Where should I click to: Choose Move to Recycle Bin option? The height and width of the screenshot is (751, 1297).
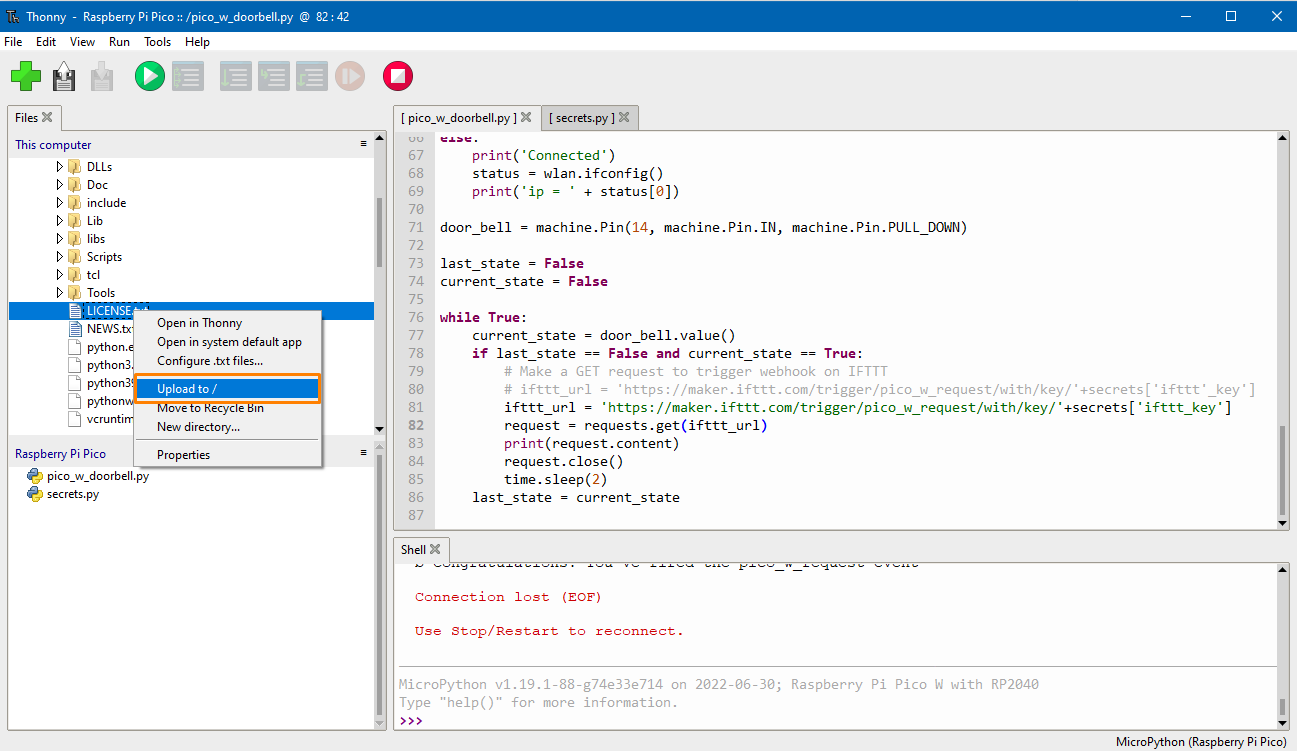pyautogui.click(x=210, y=408)
